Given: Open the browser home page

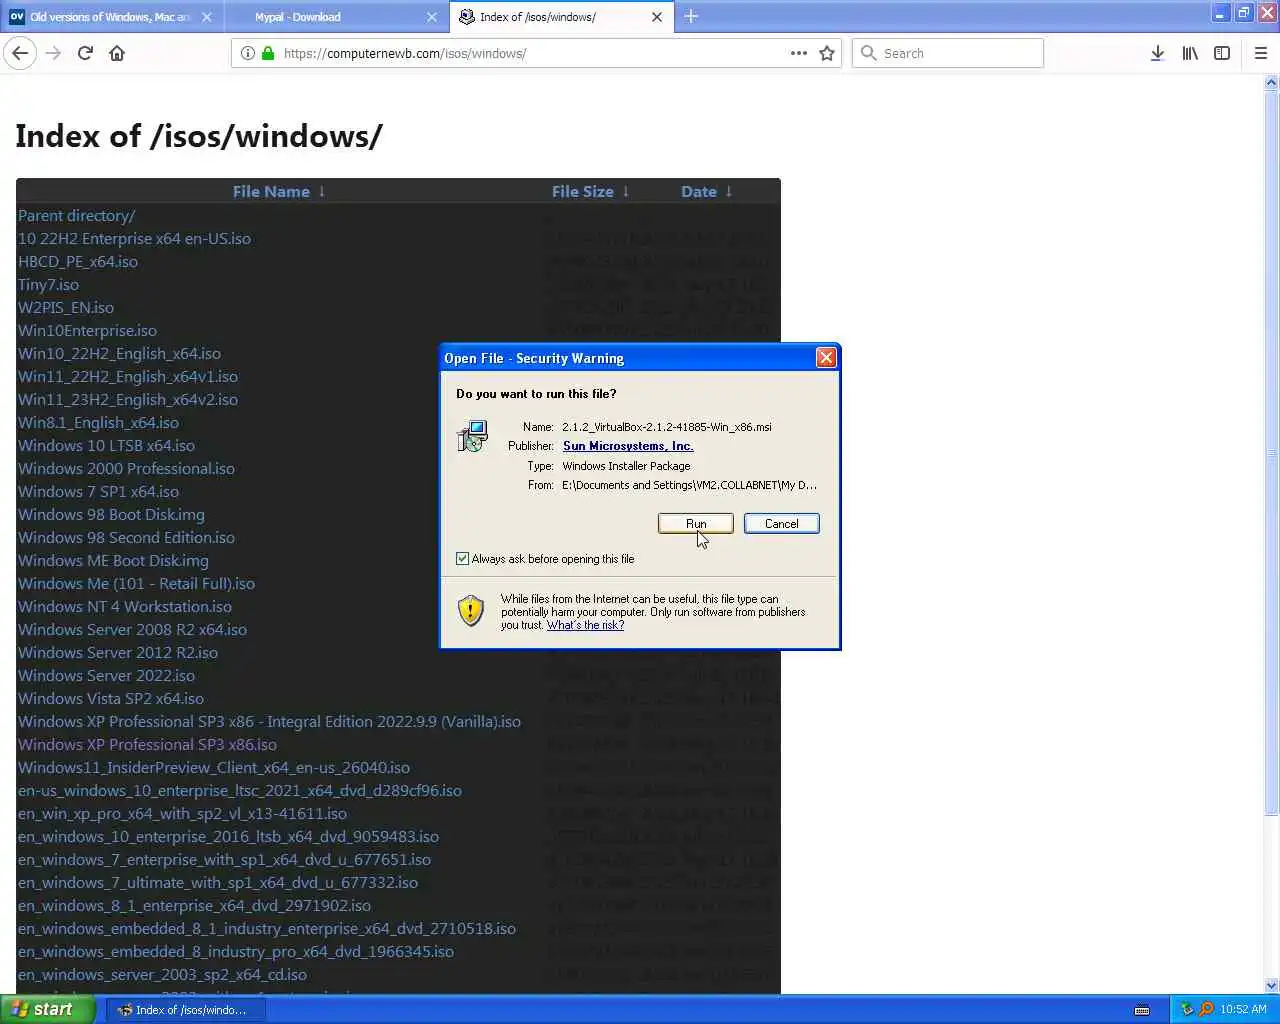Looking at the screenshot, I should 117,53.
